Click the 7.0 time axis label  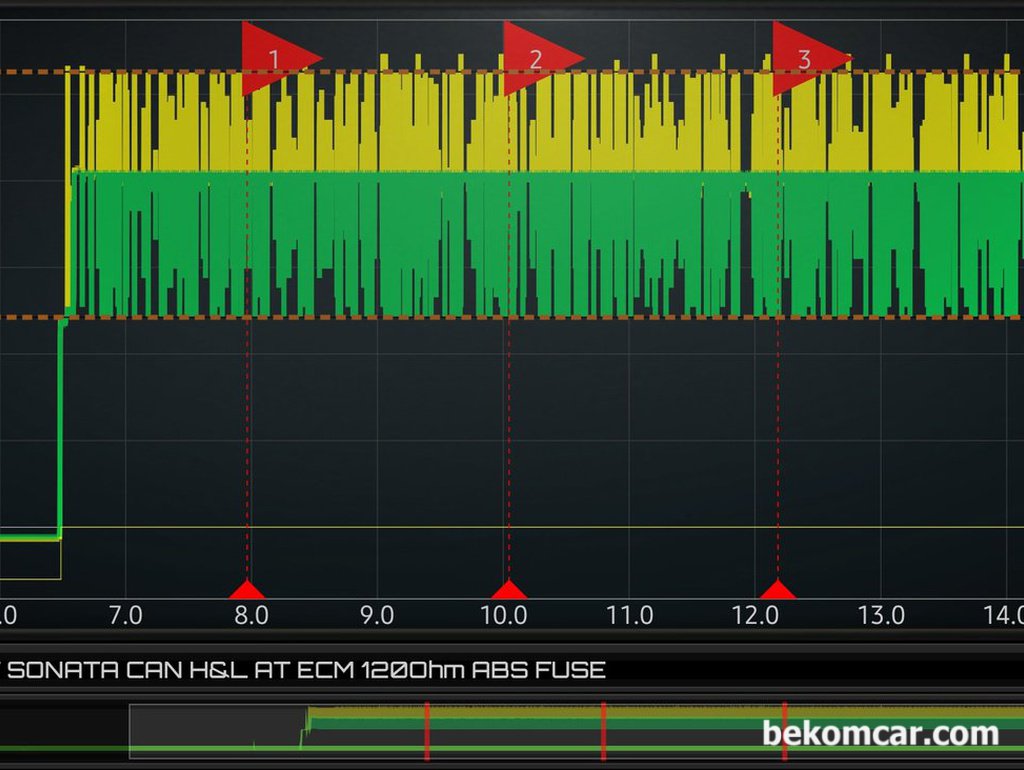(125, 615)
